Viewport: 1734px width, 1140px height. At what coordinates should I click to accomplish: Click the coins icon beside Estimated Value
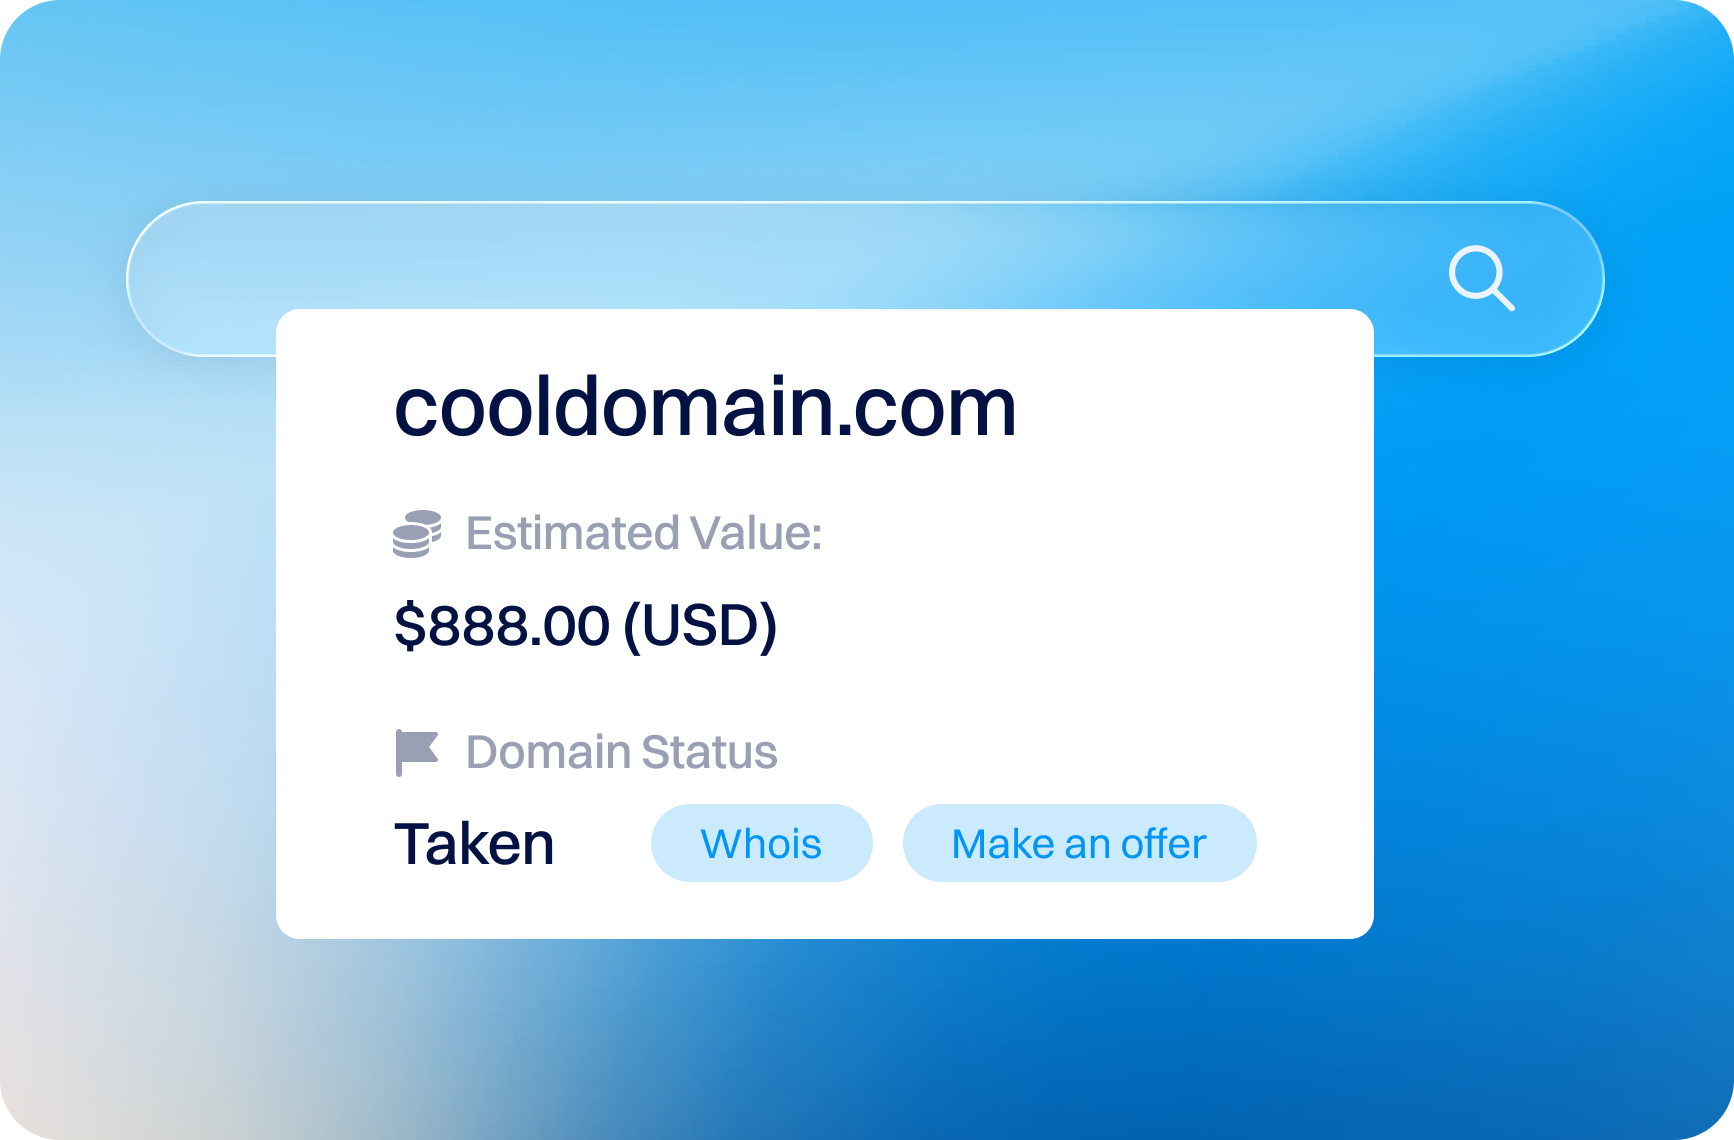pos(417,533)
